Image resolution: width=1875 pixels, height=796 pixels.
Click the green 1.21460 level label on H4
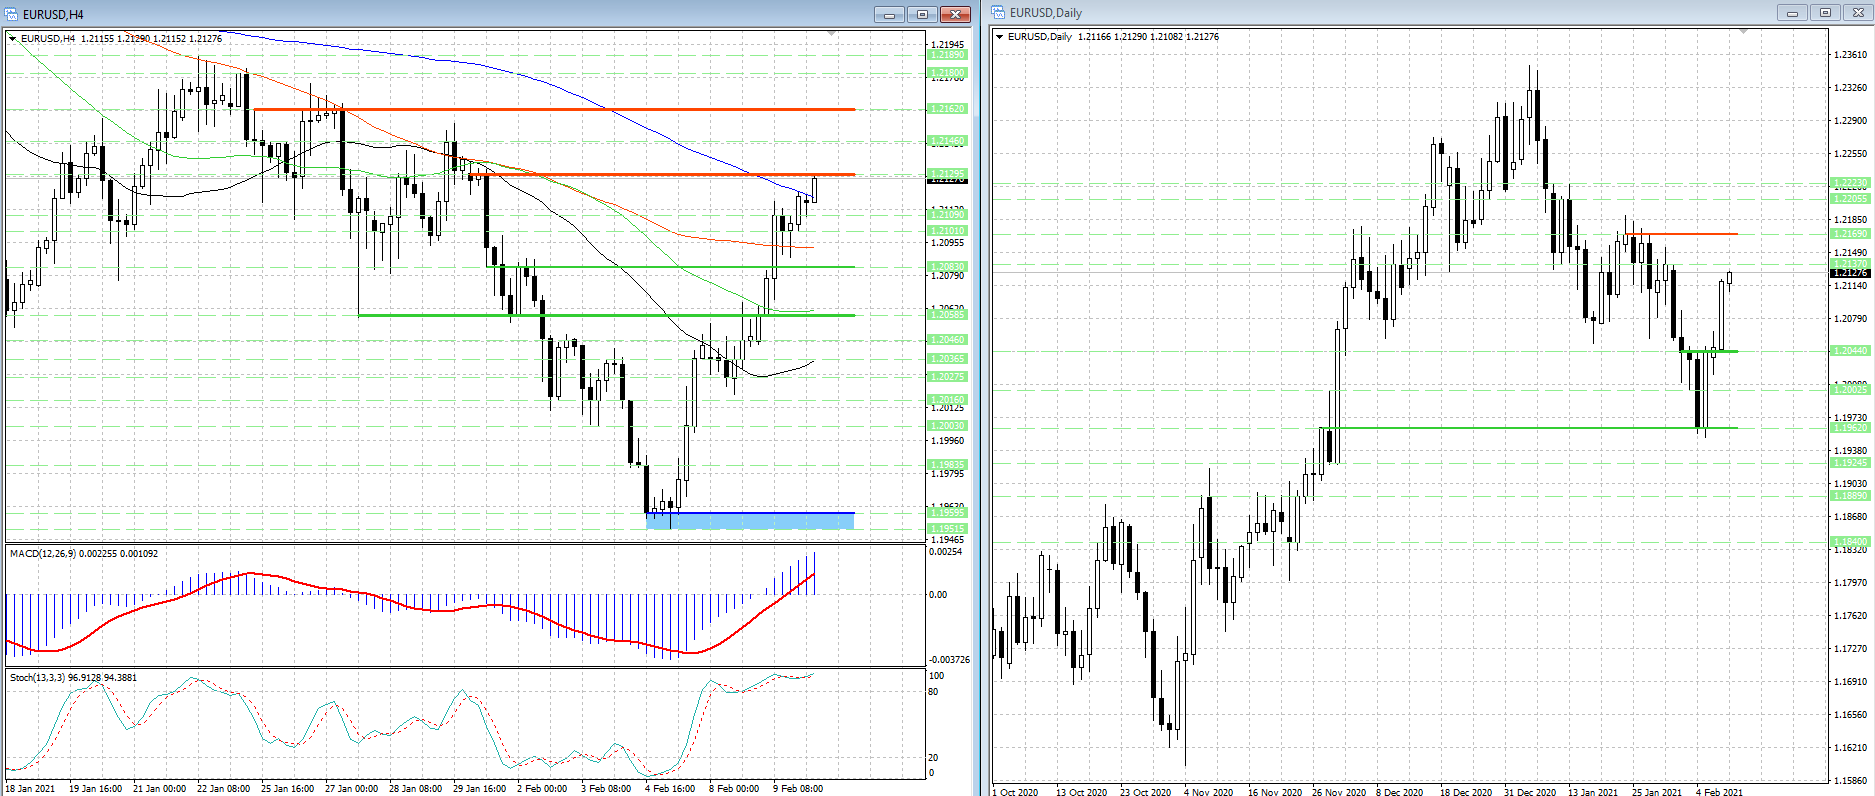click(947, 141)
